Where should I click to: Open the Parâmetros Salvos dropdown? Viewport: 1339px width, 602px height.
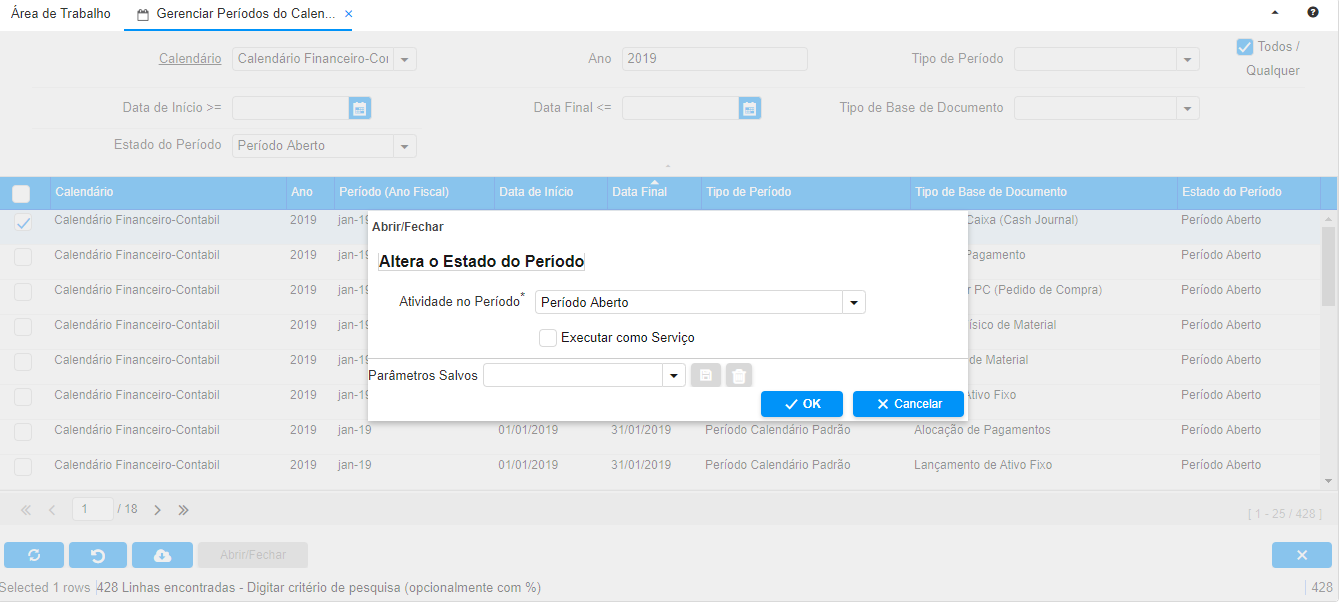pos(674,376)
